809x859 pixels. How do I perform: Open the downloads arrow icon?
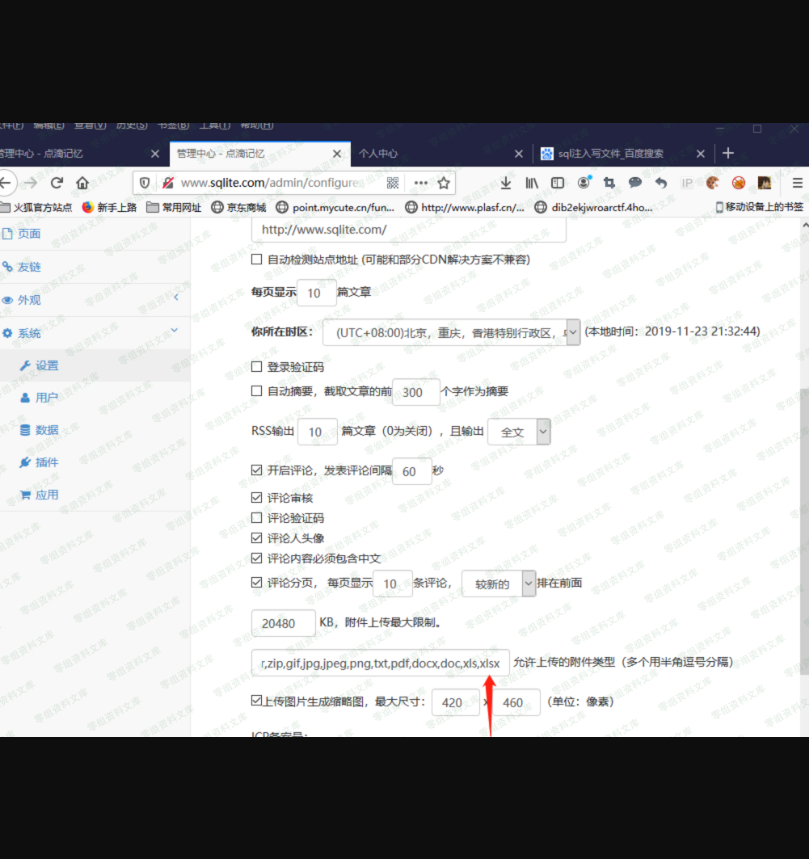coord(506,183)
